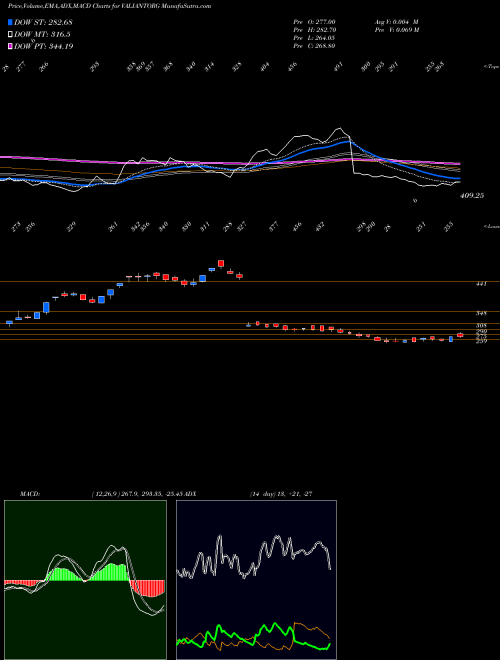Select the 'DOW PT: 344.19' legend label

click(44, 46)
